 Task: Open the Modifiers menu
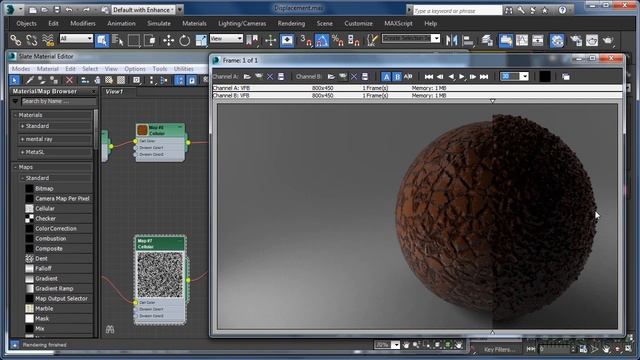(x=83, y=23)
